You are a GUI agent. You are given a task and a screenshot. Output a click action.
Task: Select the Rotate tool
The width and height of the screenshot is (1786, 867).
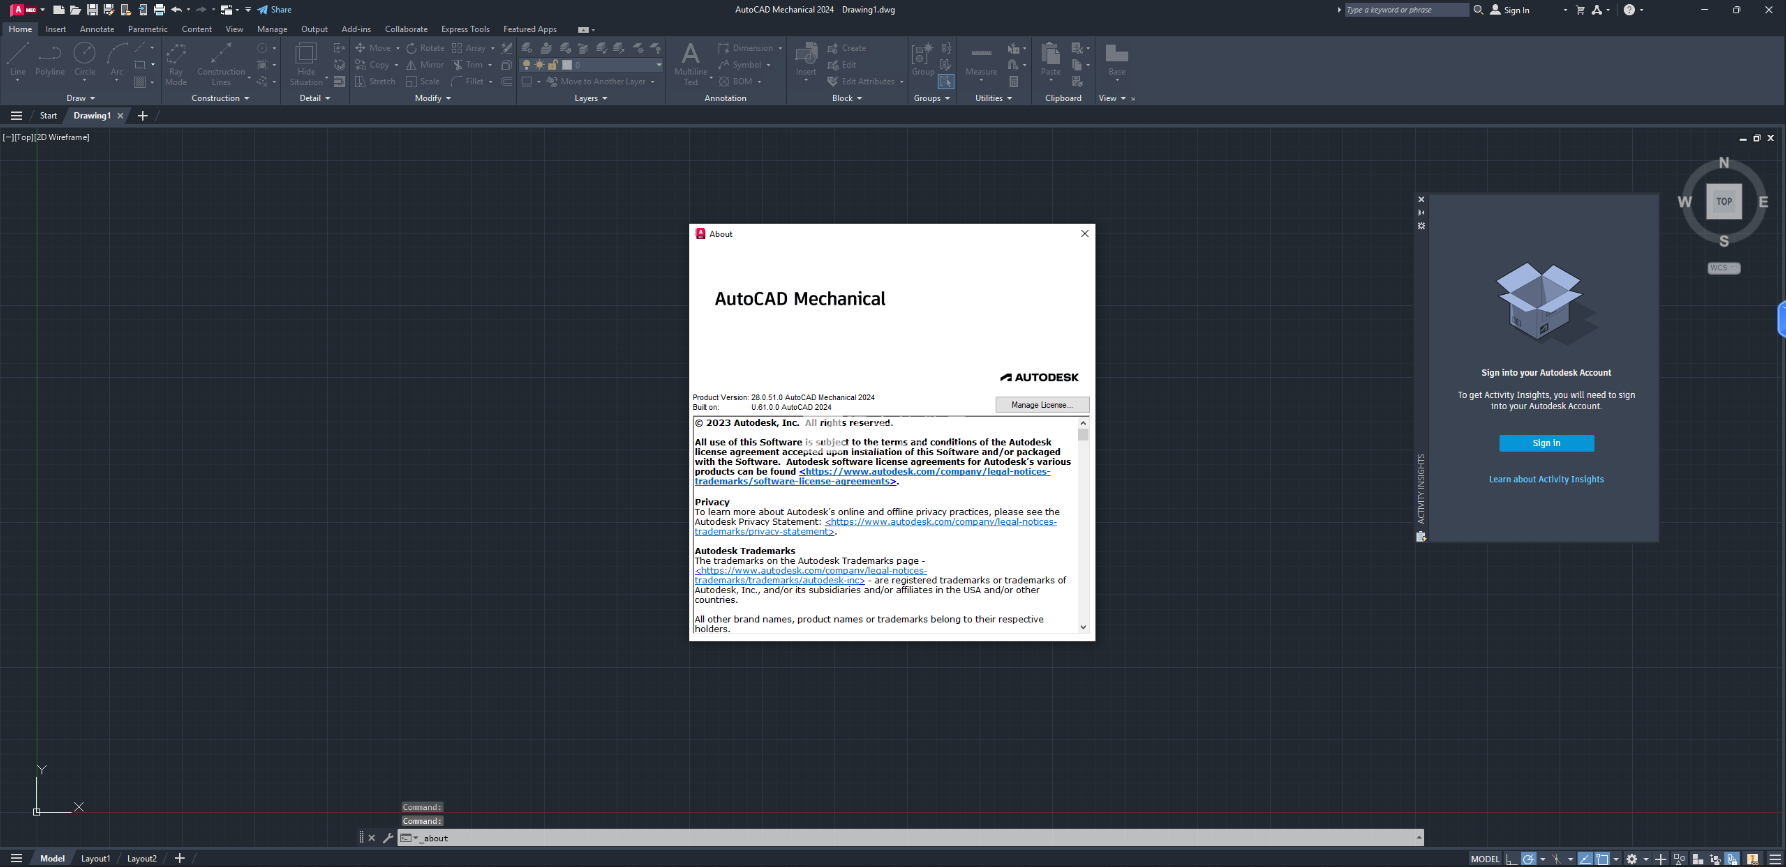(425, 48)
